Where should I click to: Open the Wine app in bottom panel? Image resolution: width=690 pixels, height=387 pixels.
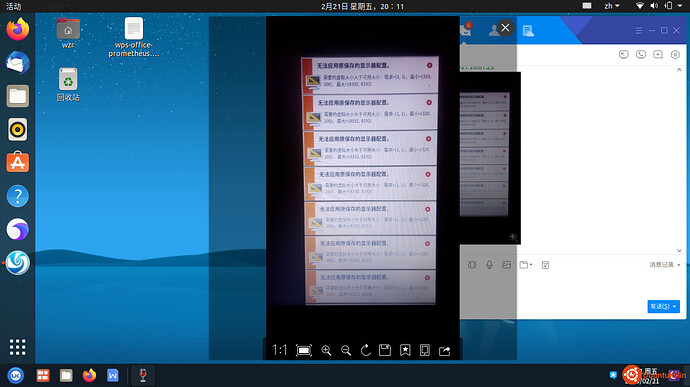click(143, 375)
